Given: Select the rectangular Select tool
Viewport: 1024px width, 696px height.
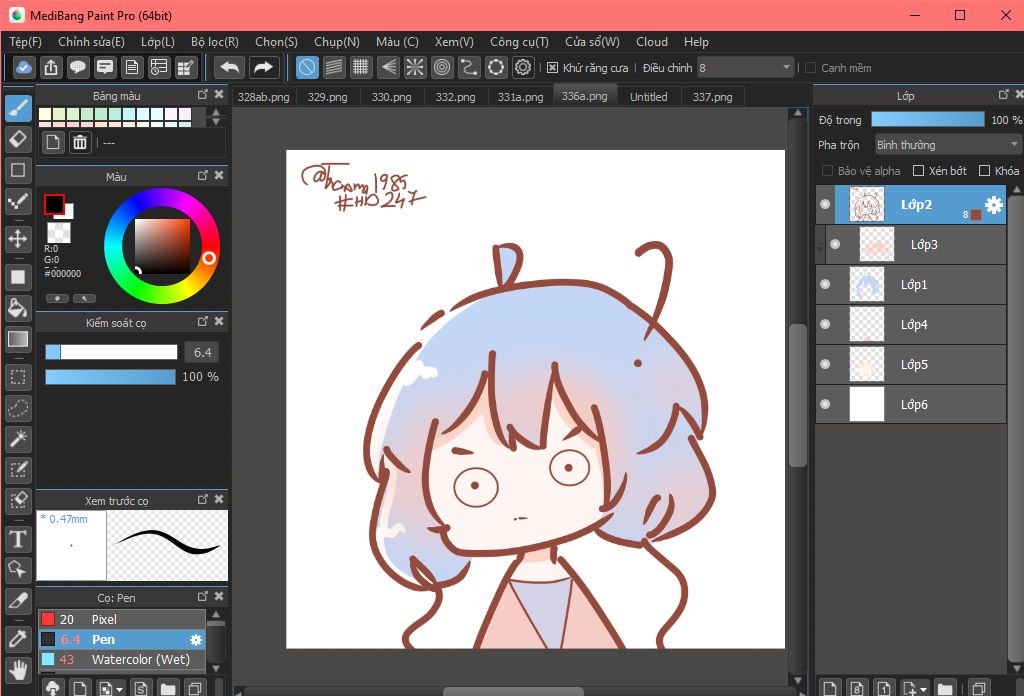Looking at the screenshot, I should (x=18, y=377).
